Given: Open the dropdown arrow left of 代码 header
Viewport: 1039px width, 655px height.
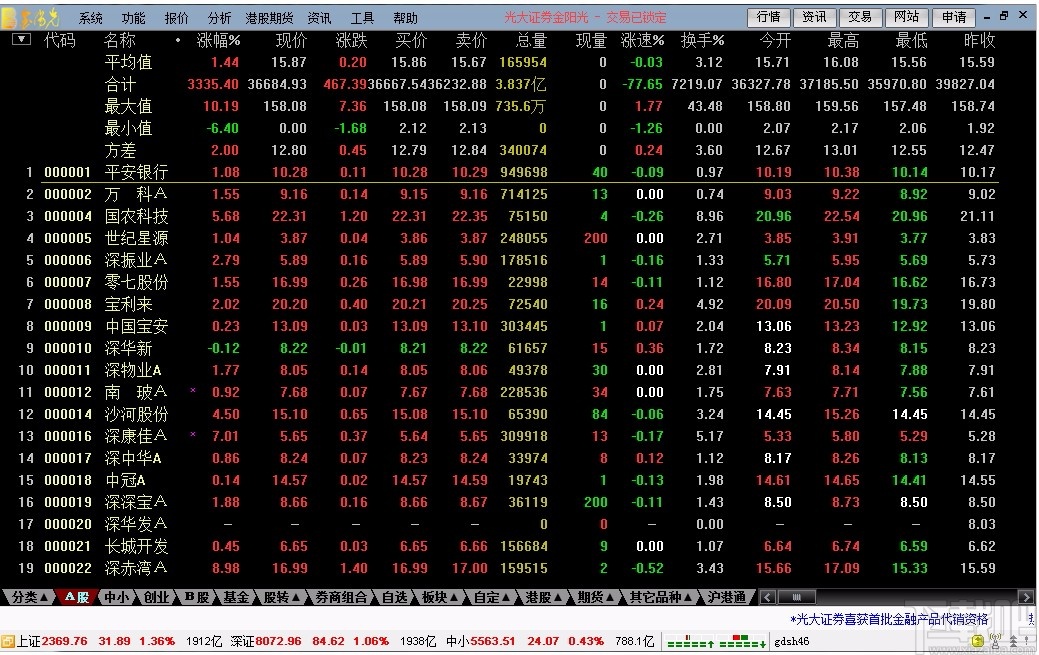Looking at the screenshot, I should (22, 39).
